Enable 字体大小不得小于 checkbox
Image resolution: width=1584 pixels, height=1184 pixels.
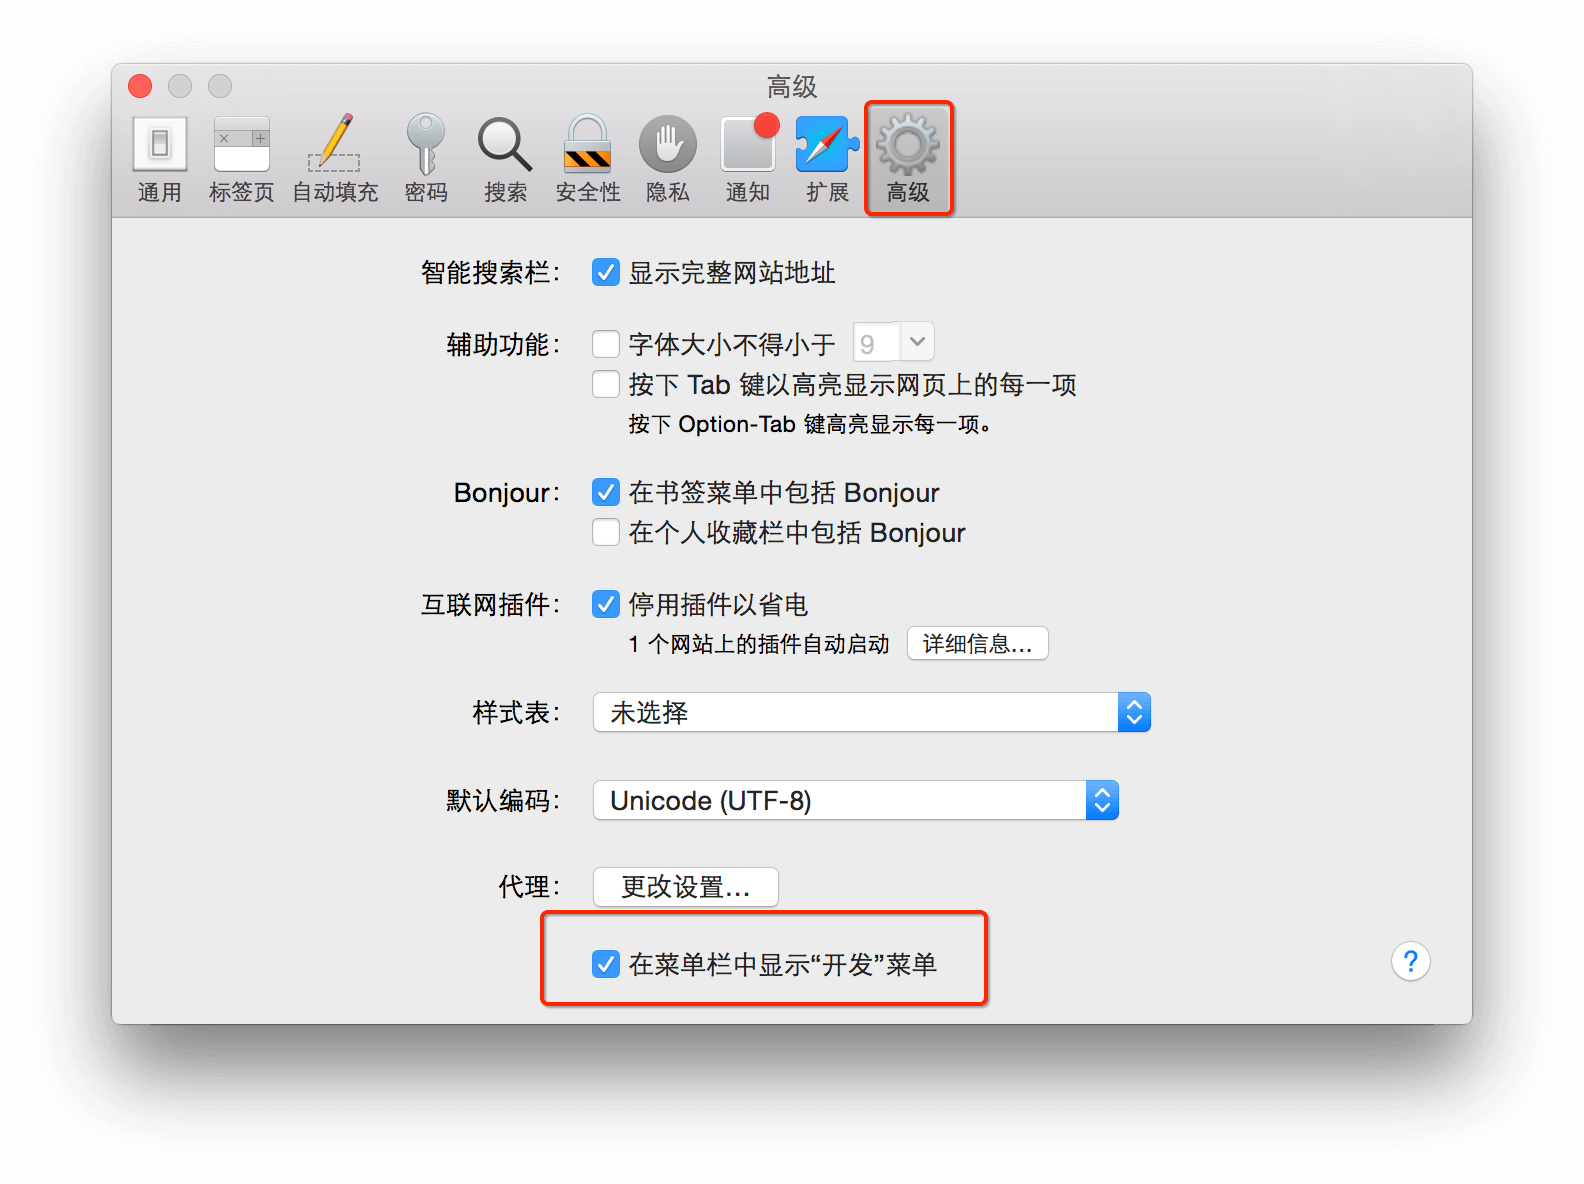(x=606, y=344)
